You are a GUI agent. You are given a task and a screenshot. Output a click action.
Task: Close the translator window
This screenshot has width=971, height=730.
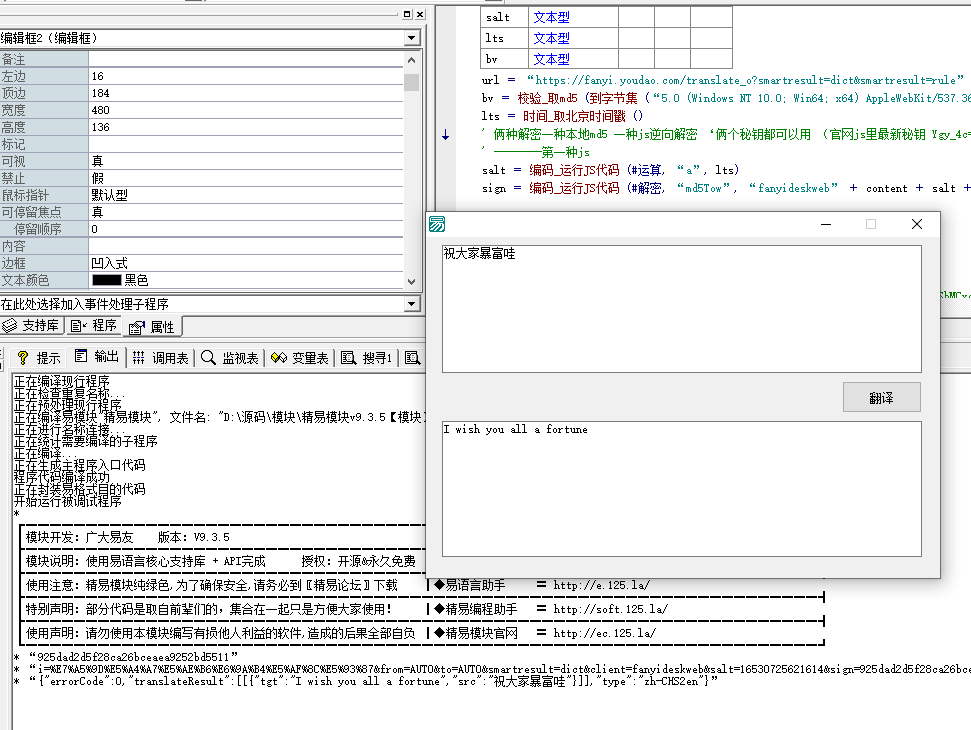pos(917,224)
